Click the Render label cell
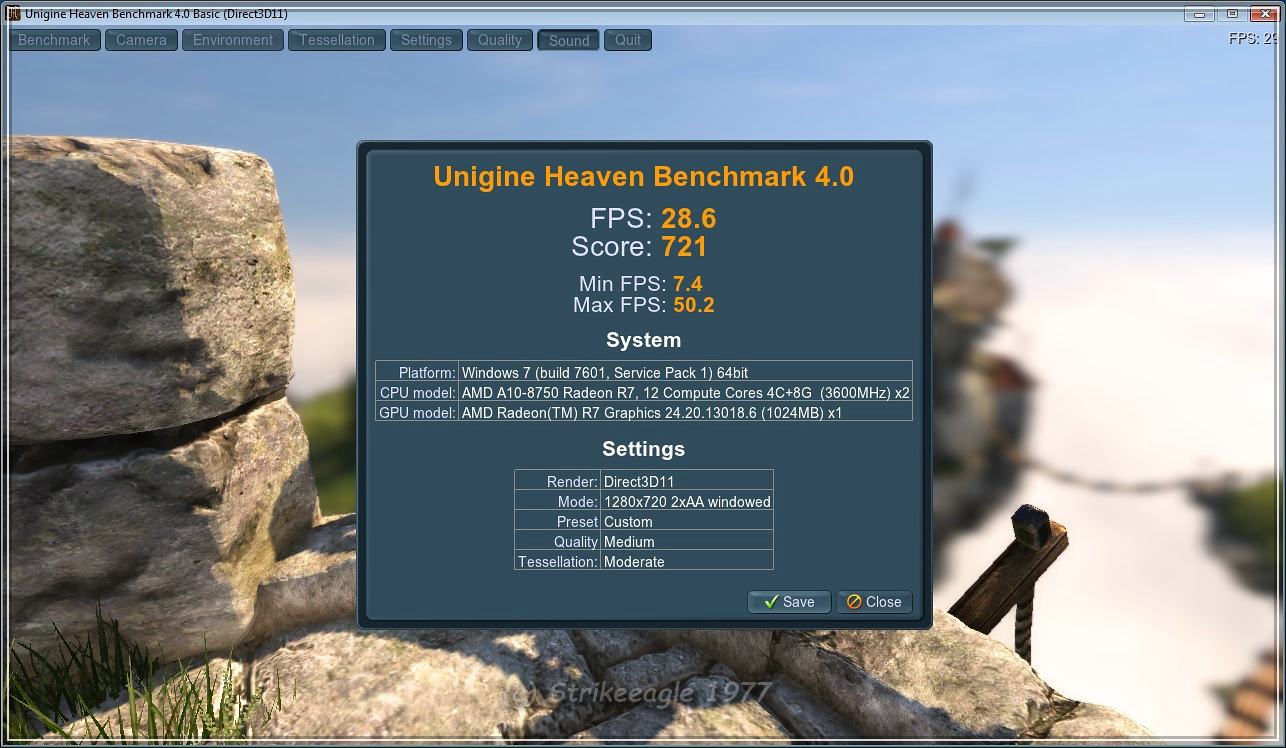1286x748 pixels. 557,481
